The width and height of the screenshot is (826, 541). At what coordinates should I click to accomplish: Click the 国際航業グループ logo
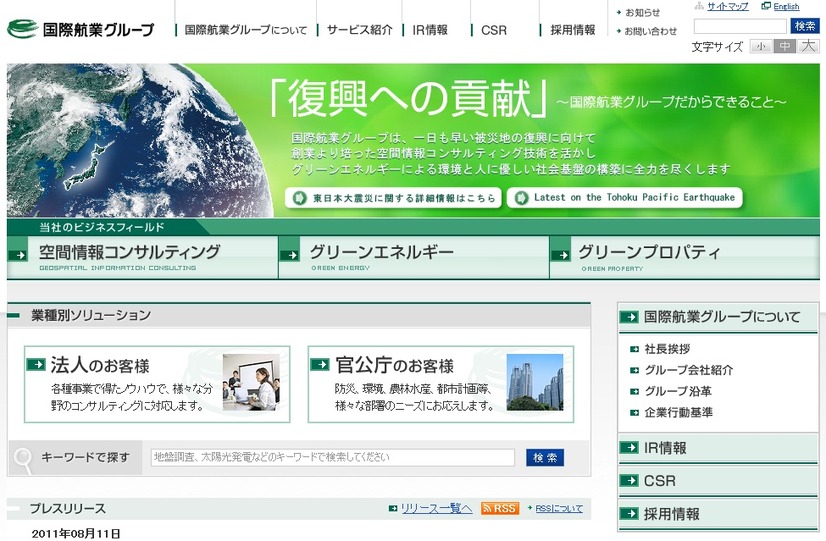pyautogui.click(x=81, y=29)
